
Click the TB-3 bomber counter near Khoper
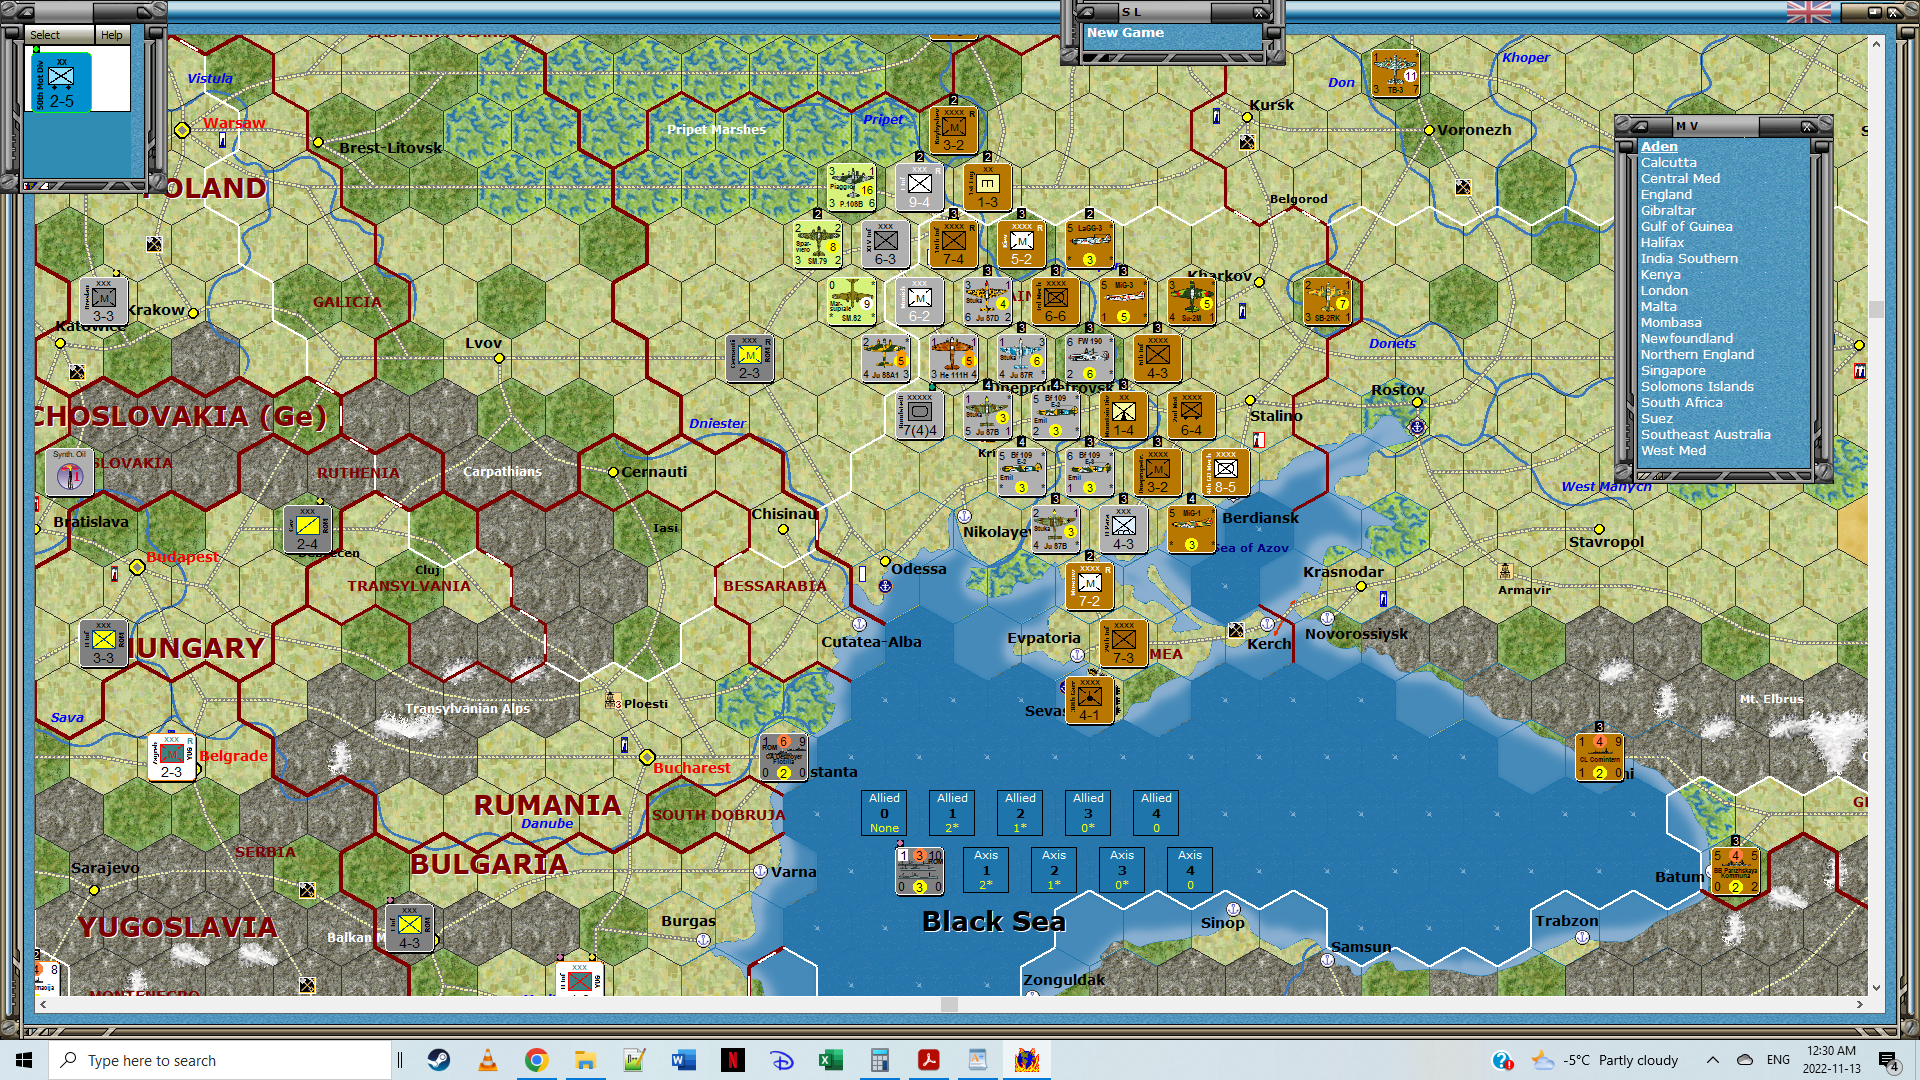1395,73
